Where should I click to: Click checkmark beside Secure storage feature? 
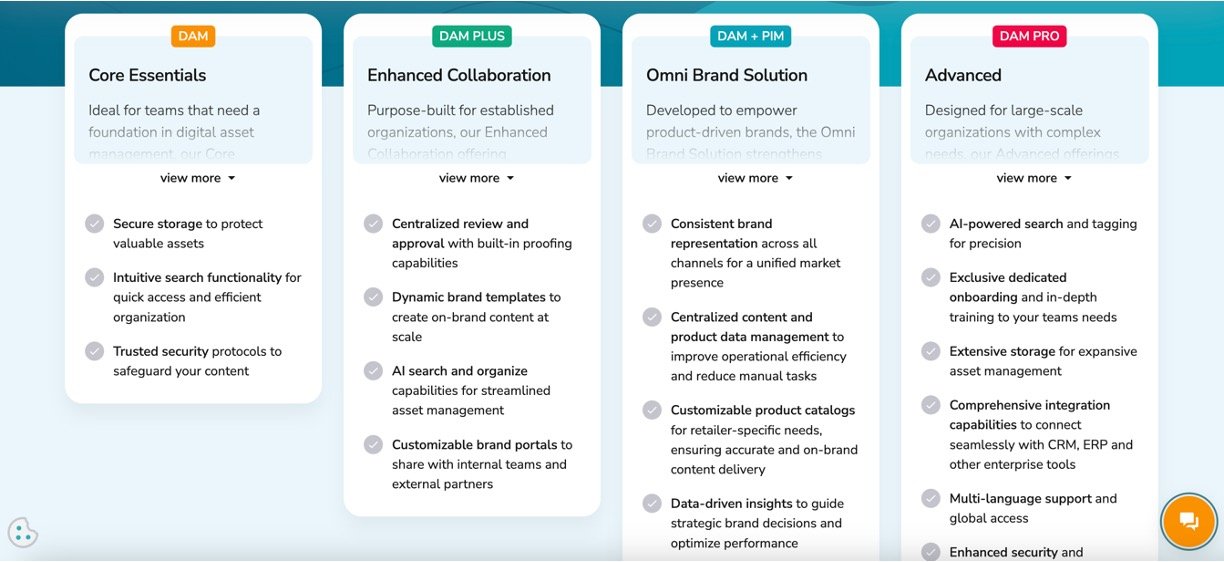95,224
